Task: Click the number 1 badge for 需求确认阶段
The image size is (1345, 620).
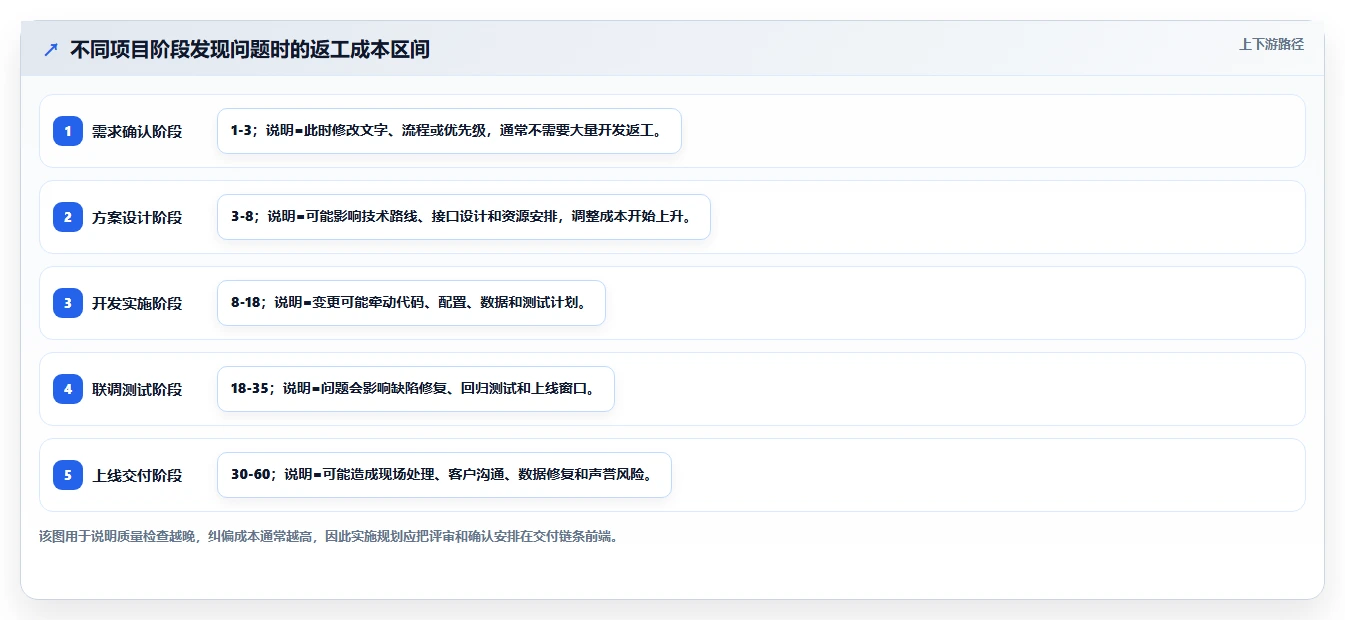Action: [x=68, y=131]
